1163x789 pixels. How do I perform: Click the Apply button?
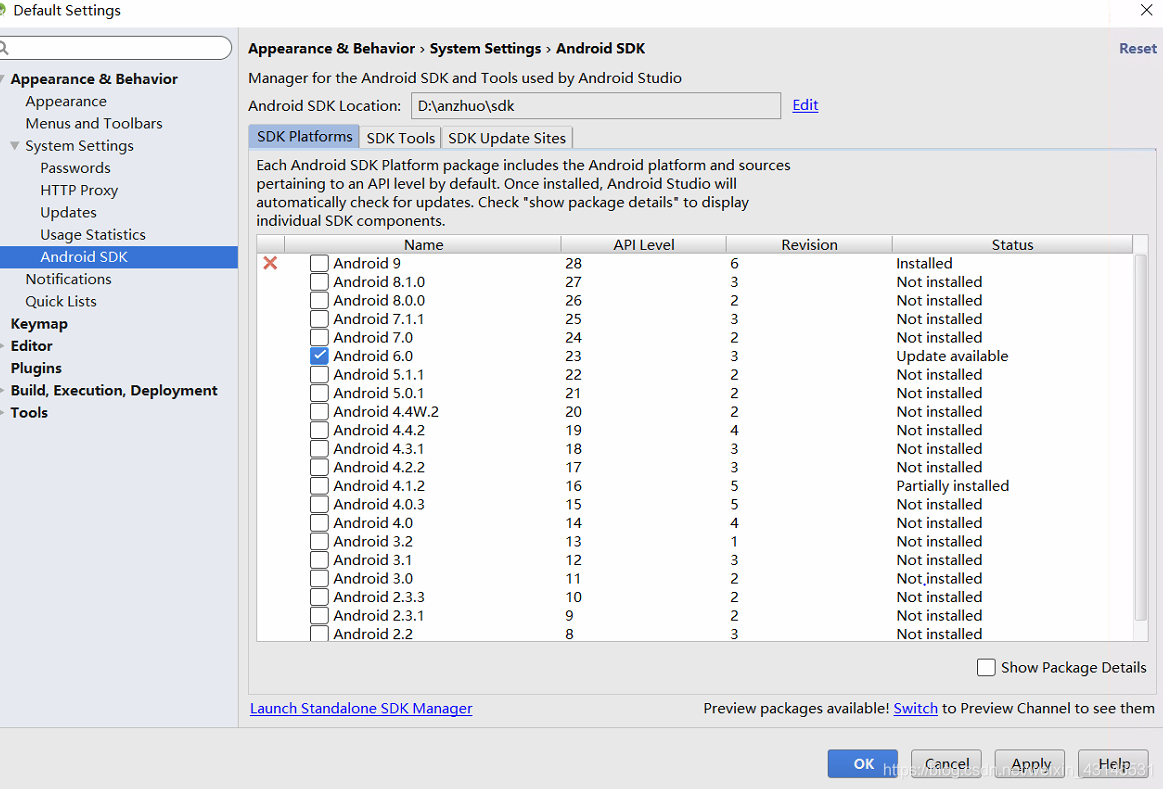tap(1030, 764)
